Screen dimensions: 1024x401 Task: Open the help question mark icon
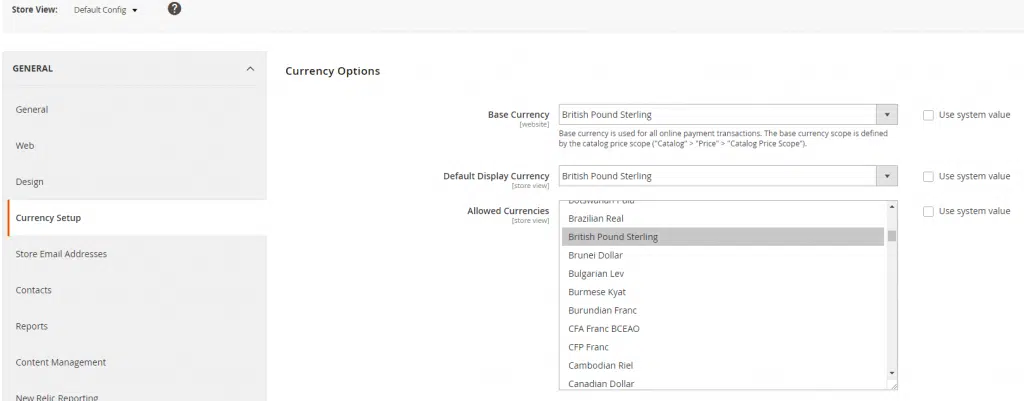coord(174,9)
